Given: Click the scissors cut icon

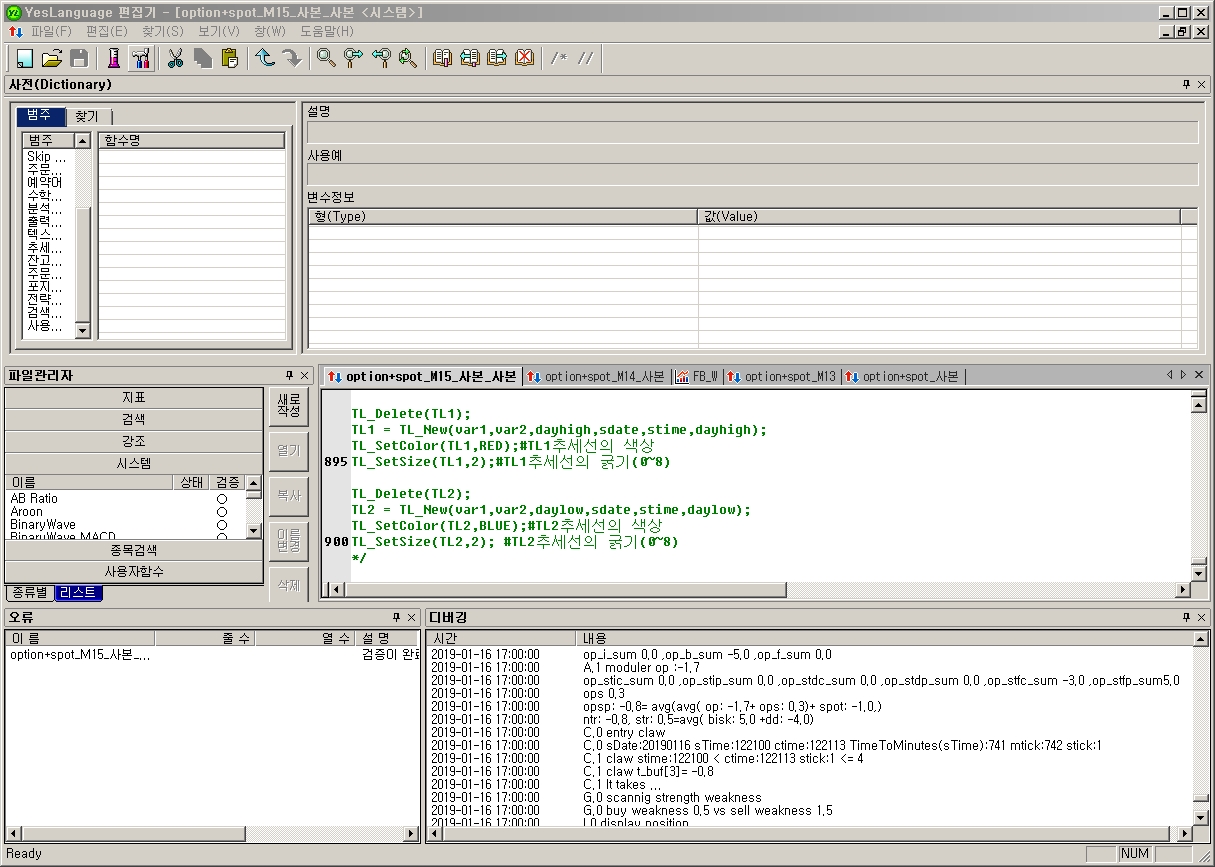Looking at the screenshot, I should click(175, 58).
